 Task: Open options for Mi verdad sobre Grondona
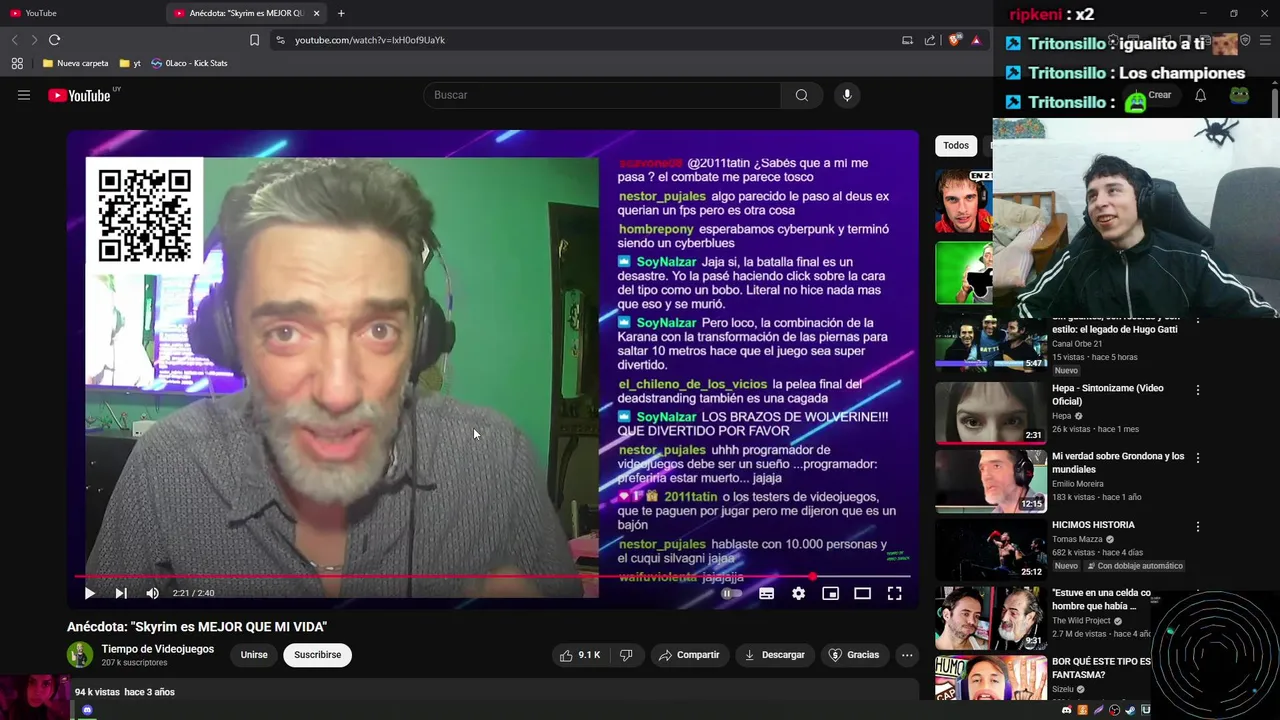[x=1198, y=458]
